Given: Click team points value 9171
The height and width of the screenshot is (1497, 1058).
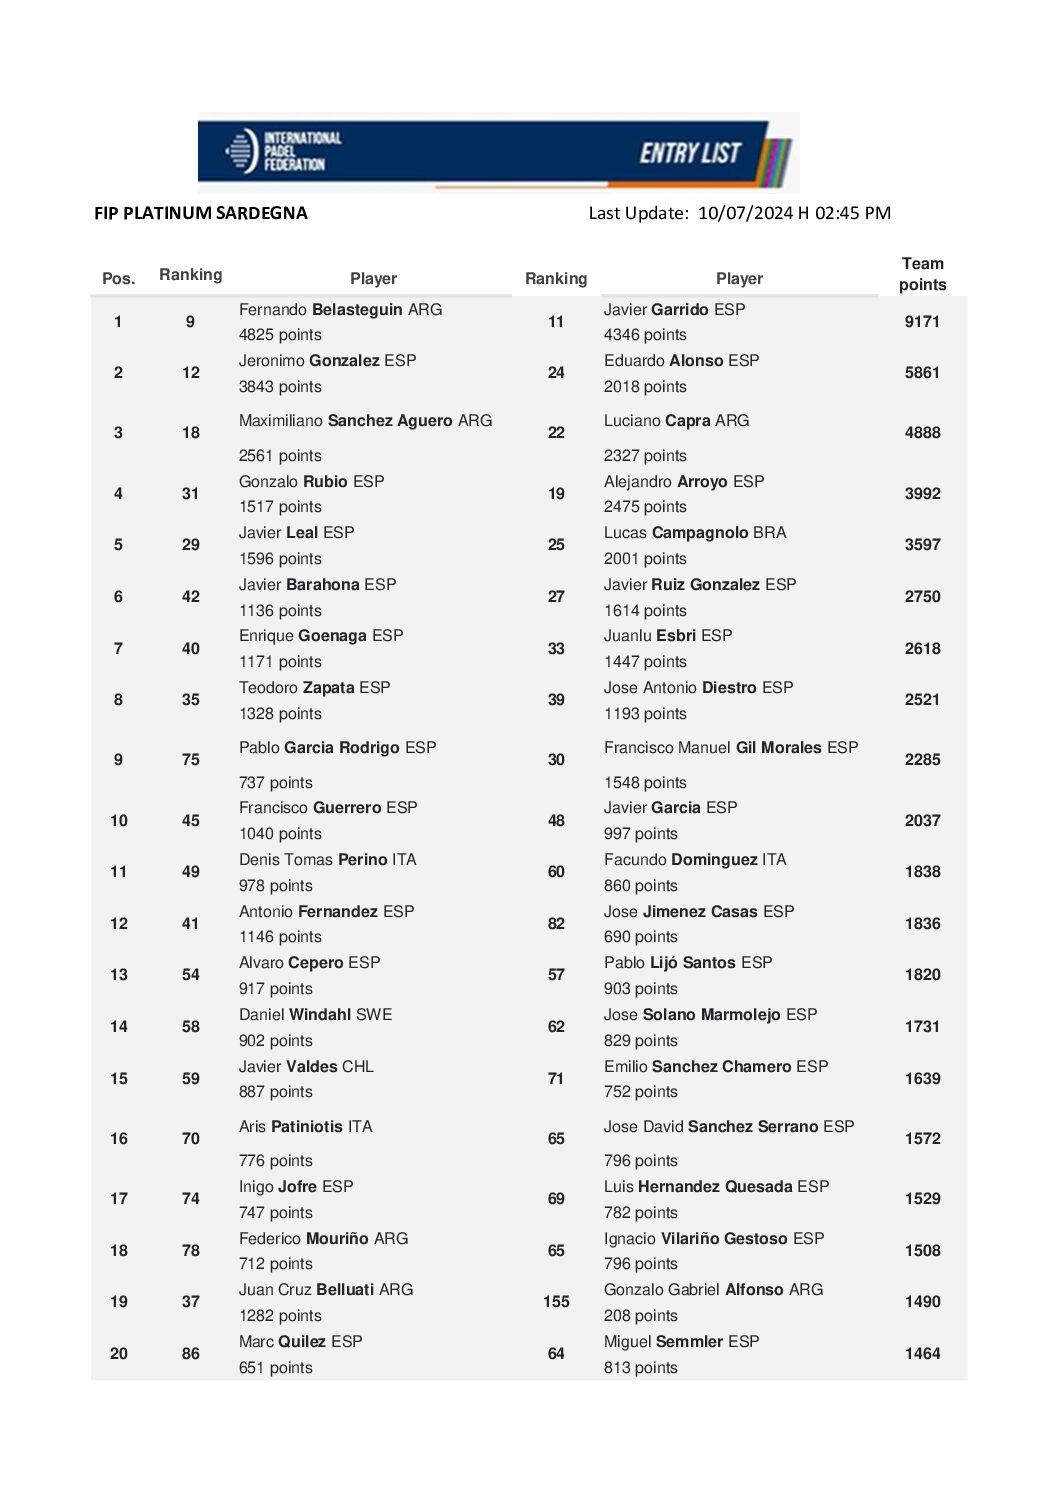Looking at the screenshot, I should [922, 322].
